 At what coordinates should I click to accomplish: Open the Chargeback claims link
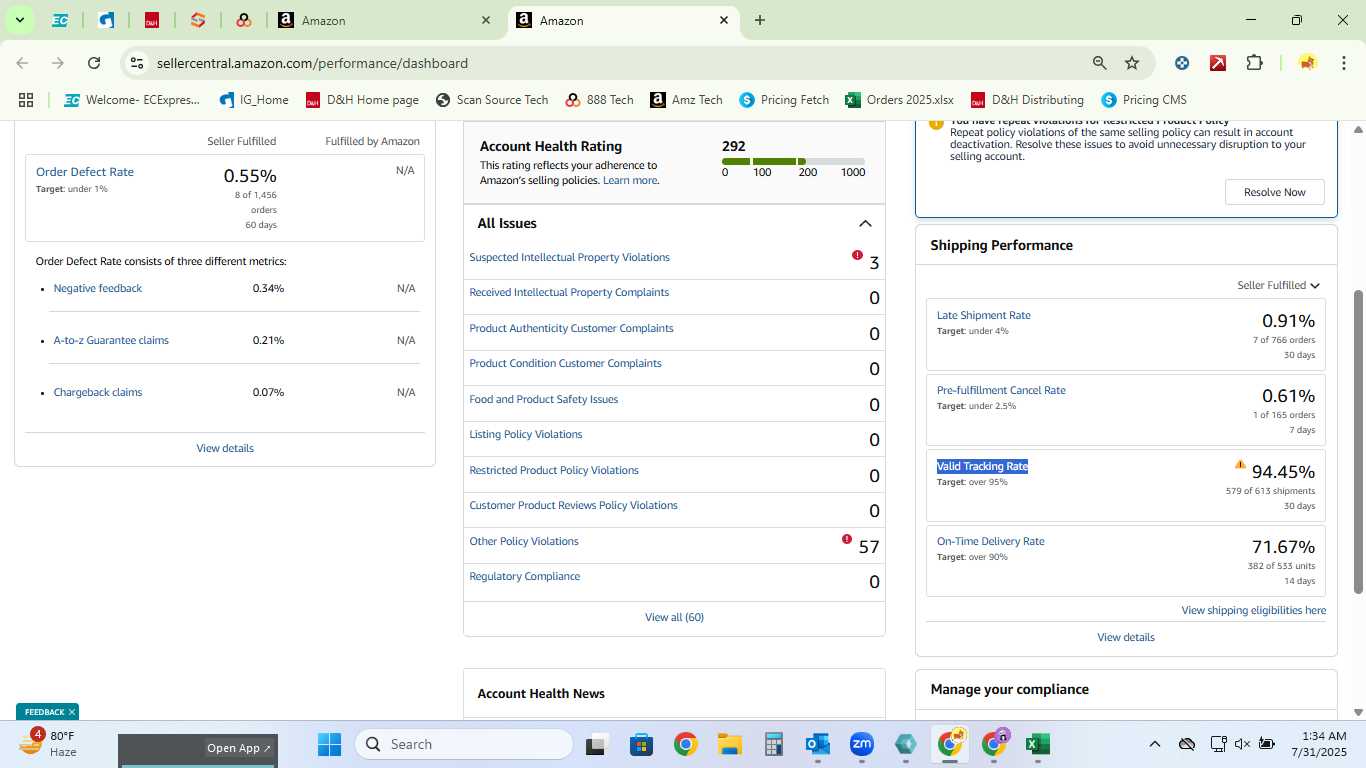98,392
